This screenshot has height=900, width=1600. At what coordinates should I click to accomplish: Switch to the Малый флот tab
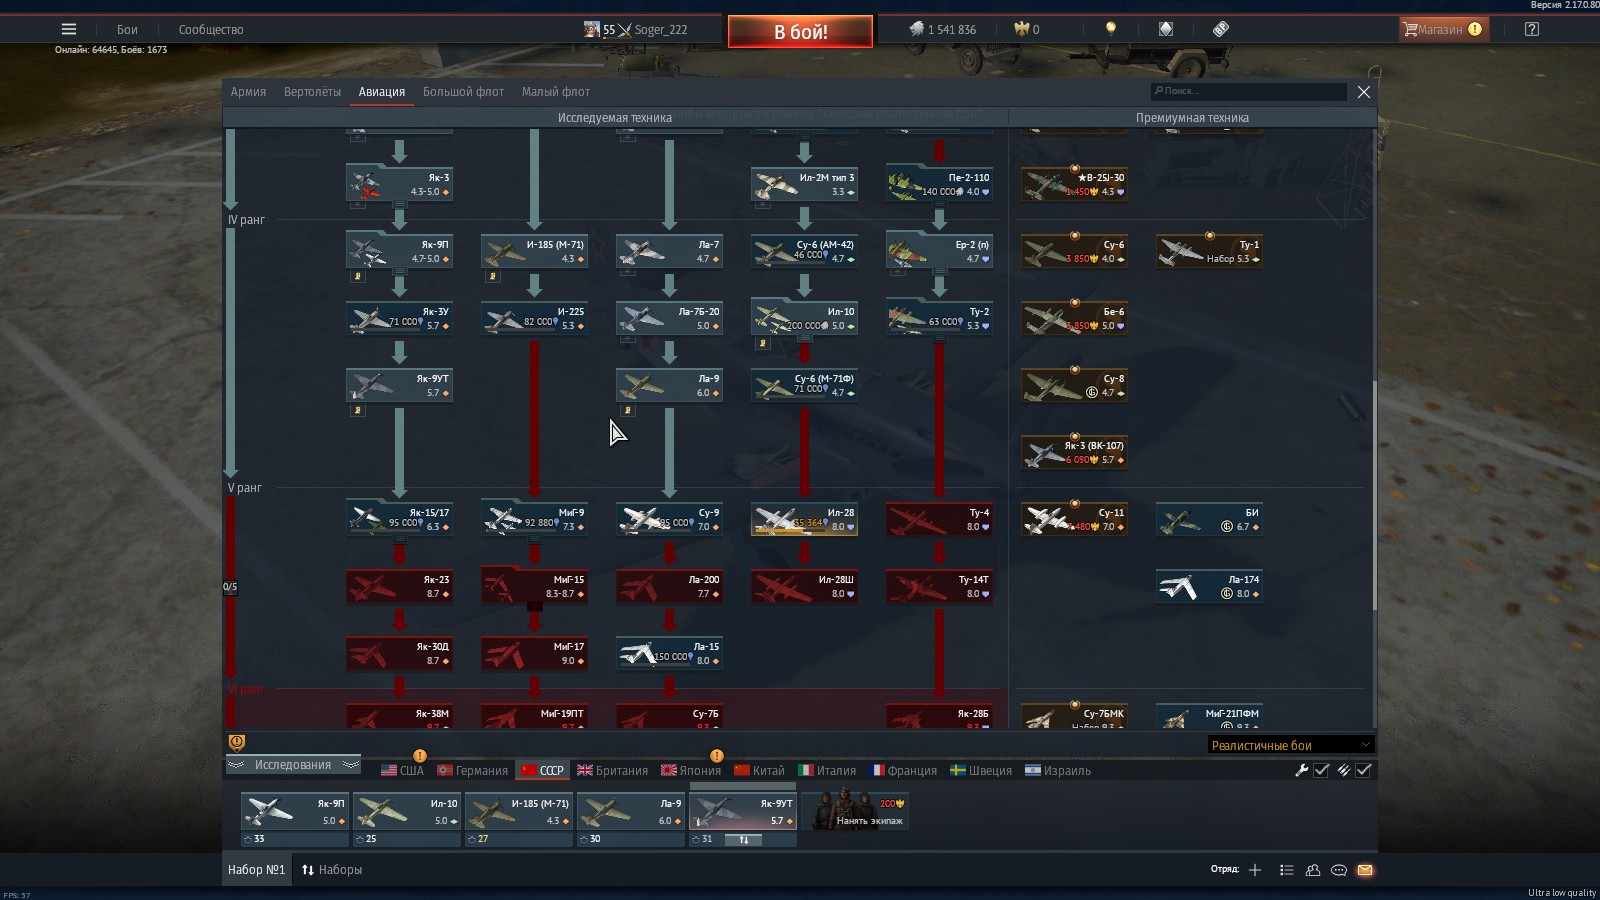click(556, 92)
